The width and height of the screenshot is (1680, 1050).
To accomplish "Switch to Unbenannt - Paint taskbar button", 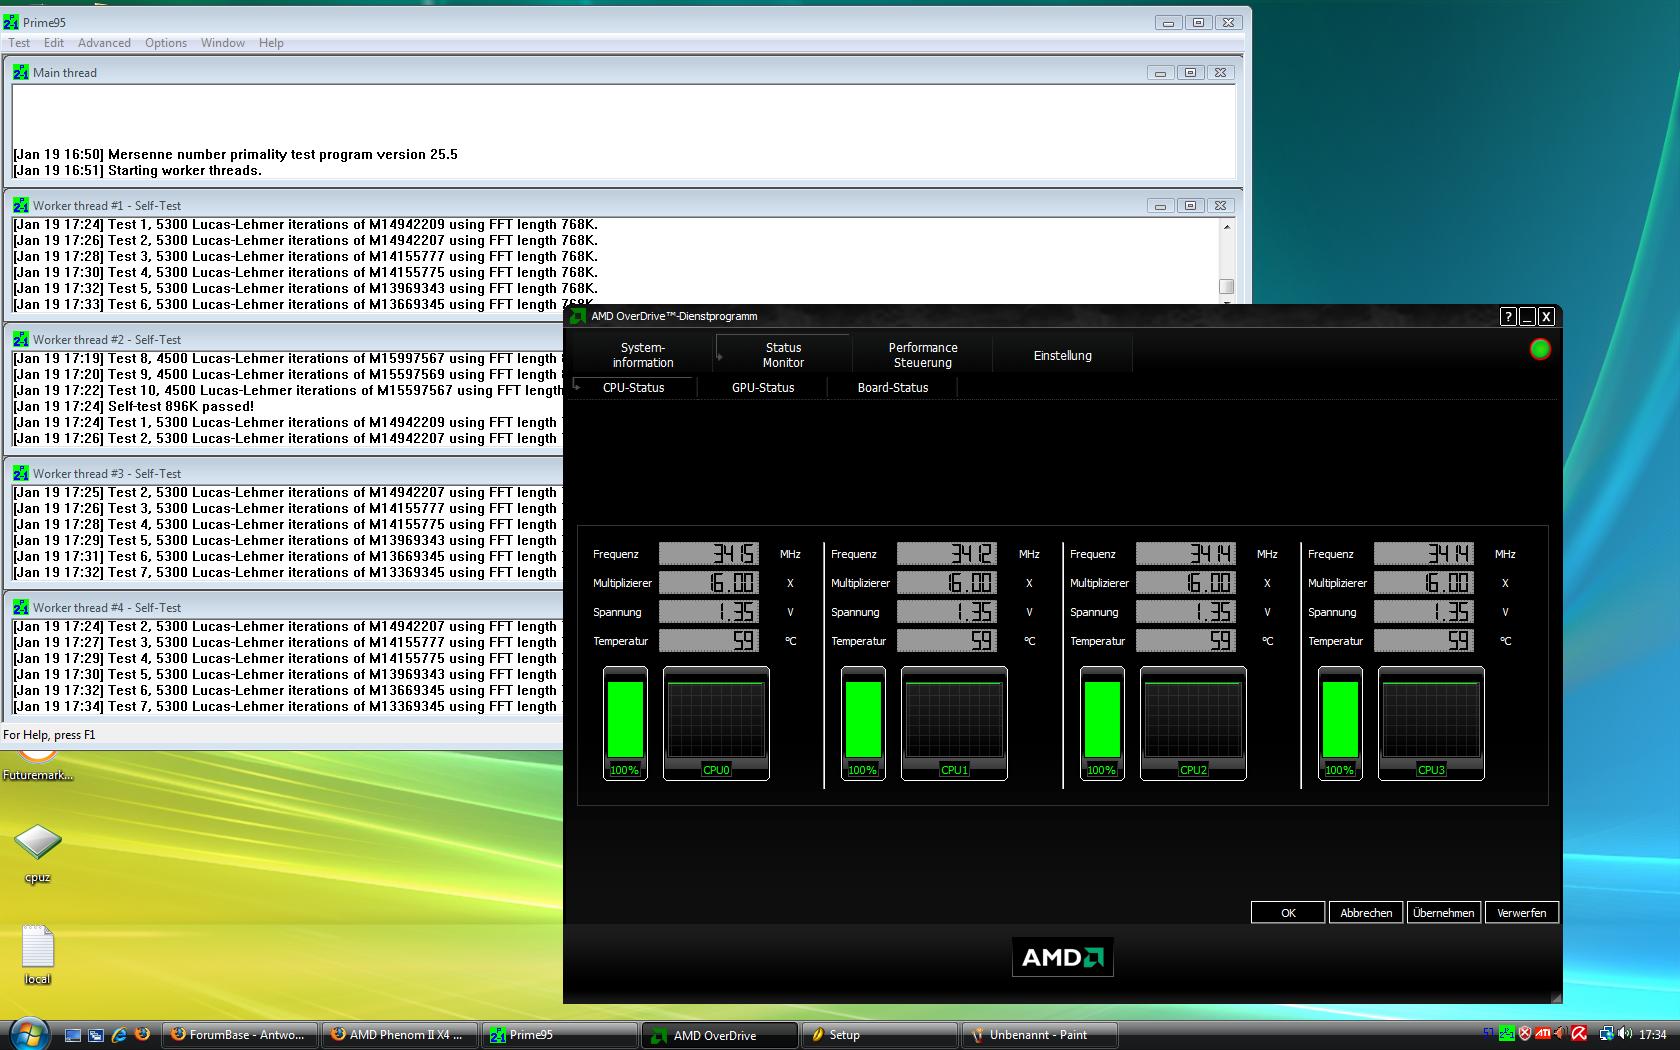I will pyautogui.click(x=1040, y=1035).
